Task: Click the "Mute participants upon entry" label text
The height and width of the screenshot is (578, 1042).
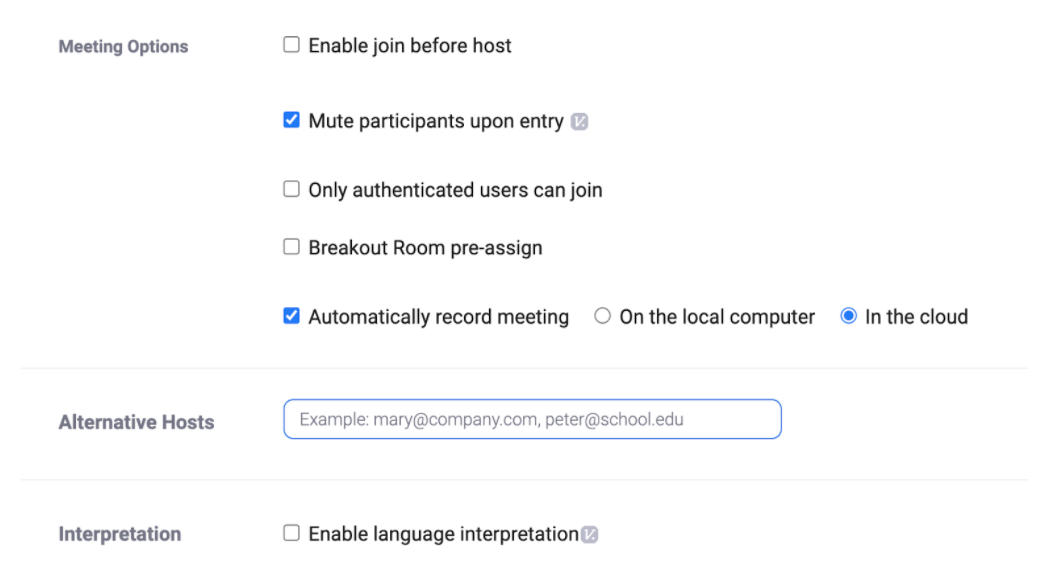Action: 436,122
